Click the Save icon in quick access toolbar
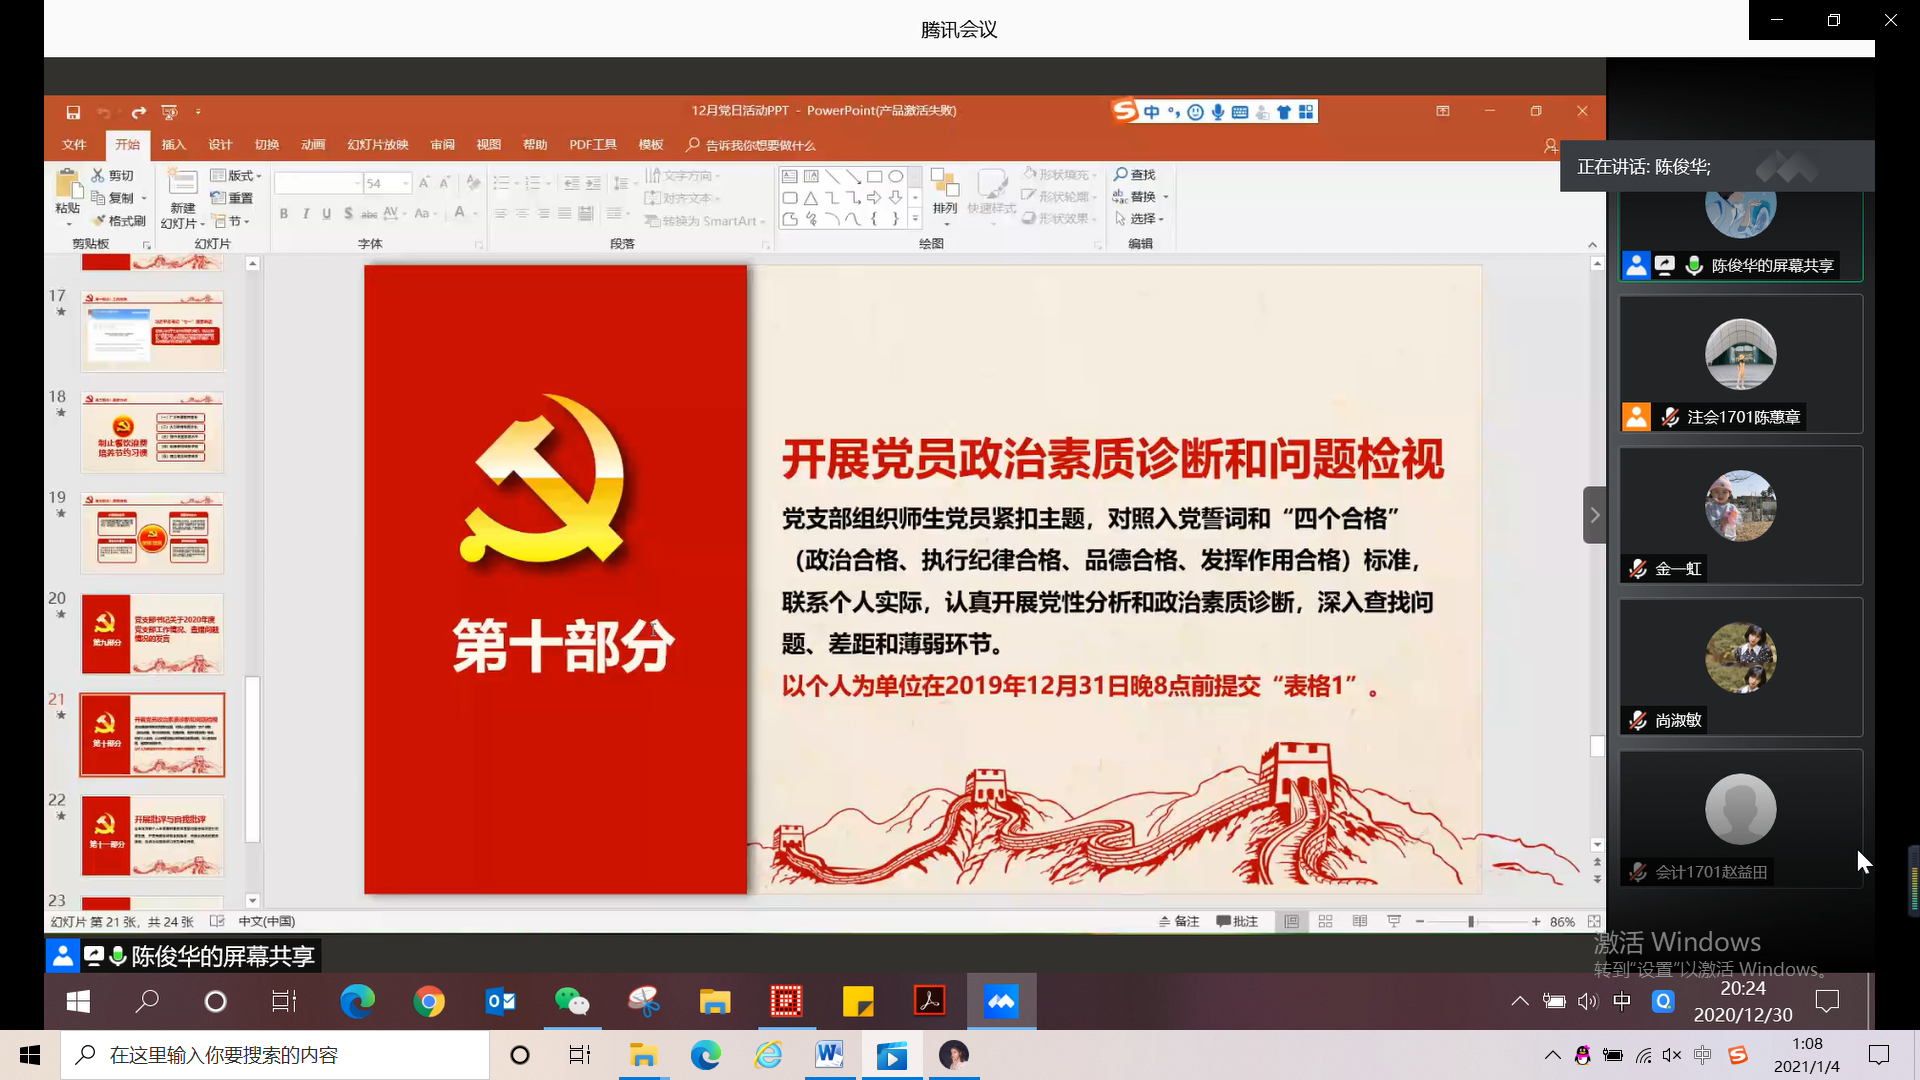Screen dimensions: 1920x1080 [73, 112]
